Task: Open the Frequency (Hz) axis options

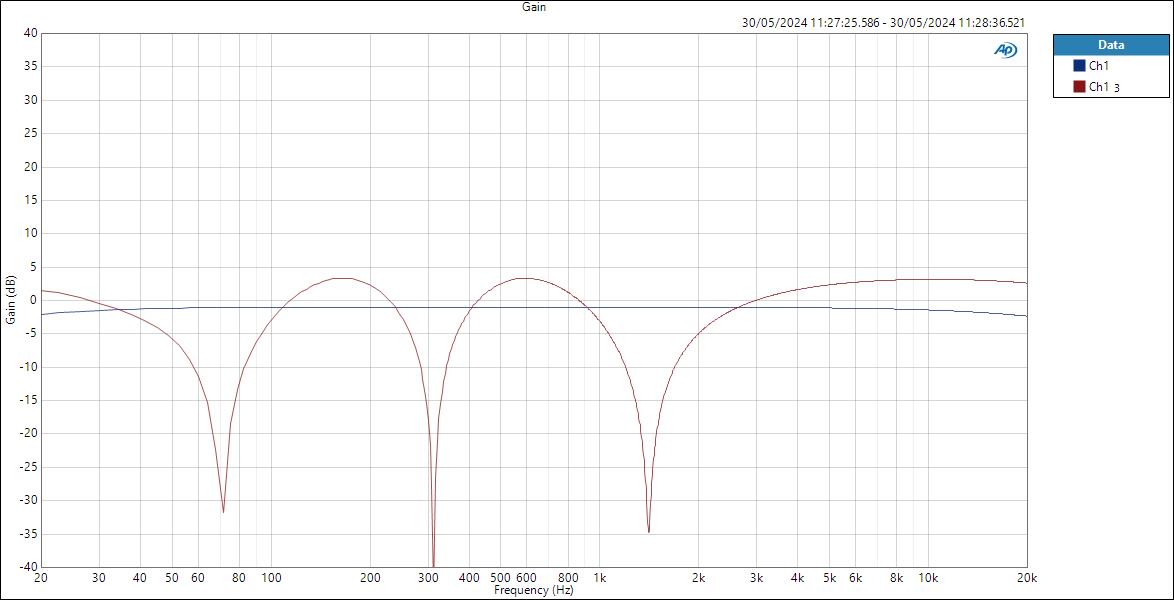Action: tap(533, 591)
